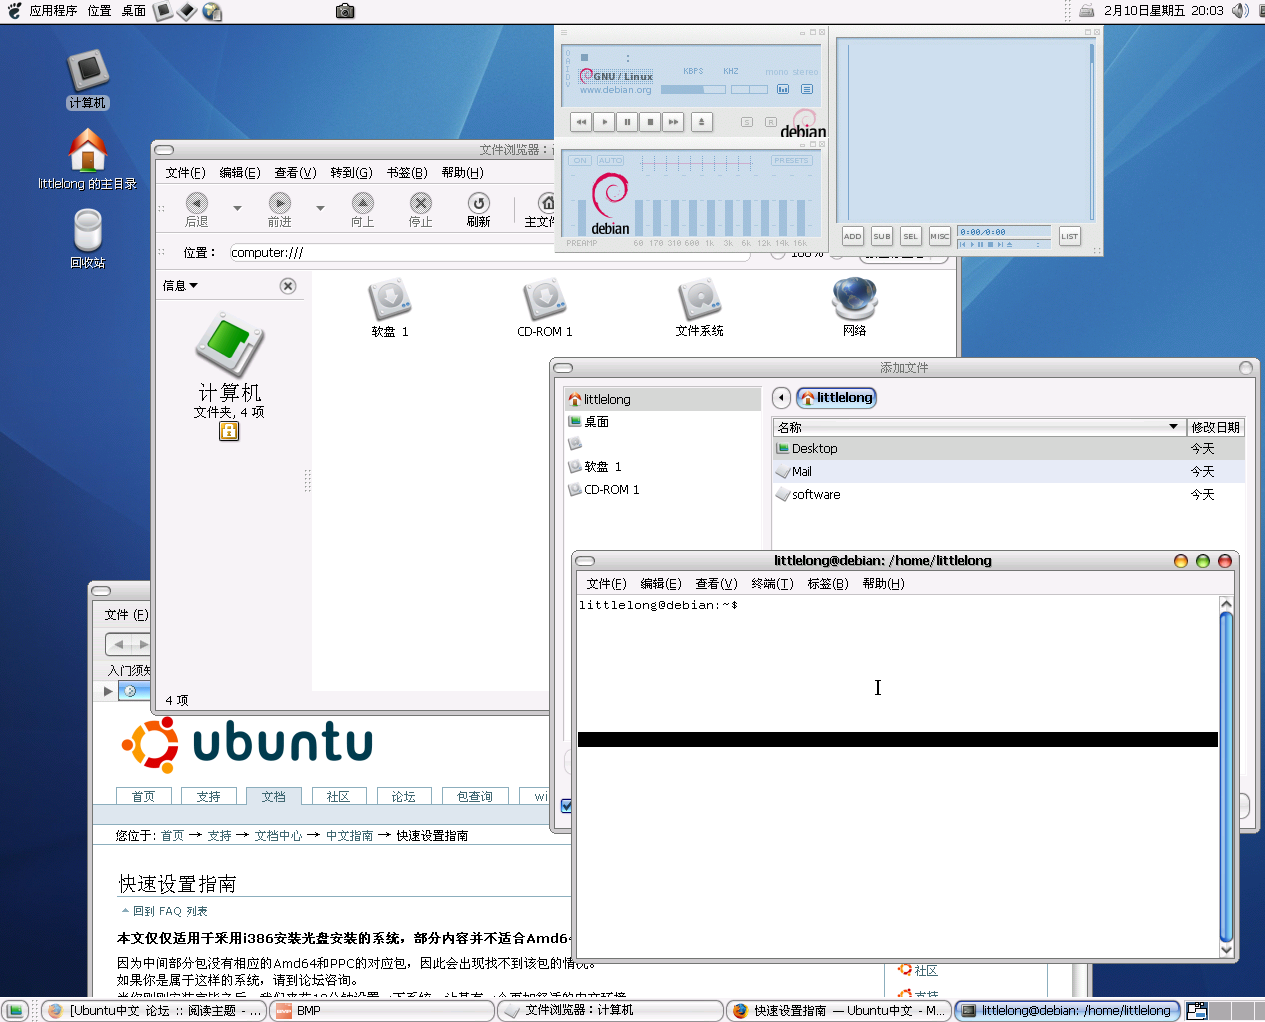Select the 网络 network icon
The height and width of the screenshot is (1022, 1265).
(855, 307)
